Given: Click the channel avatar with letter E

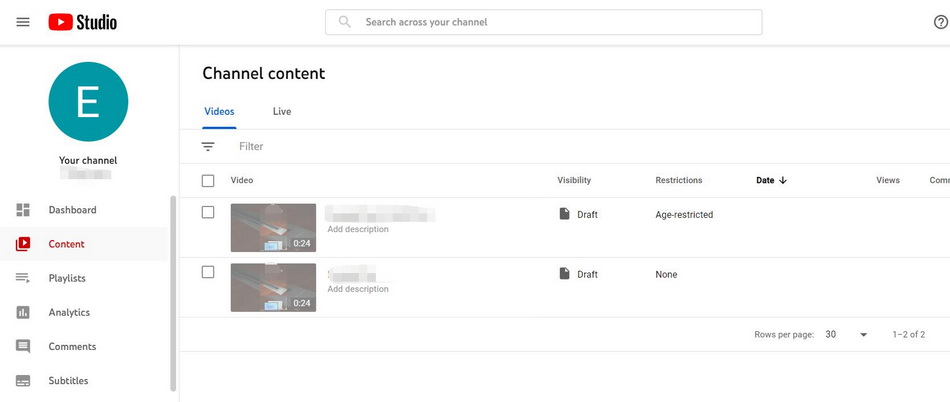Looking at the screenshot, I should click(x=88, y=101).
